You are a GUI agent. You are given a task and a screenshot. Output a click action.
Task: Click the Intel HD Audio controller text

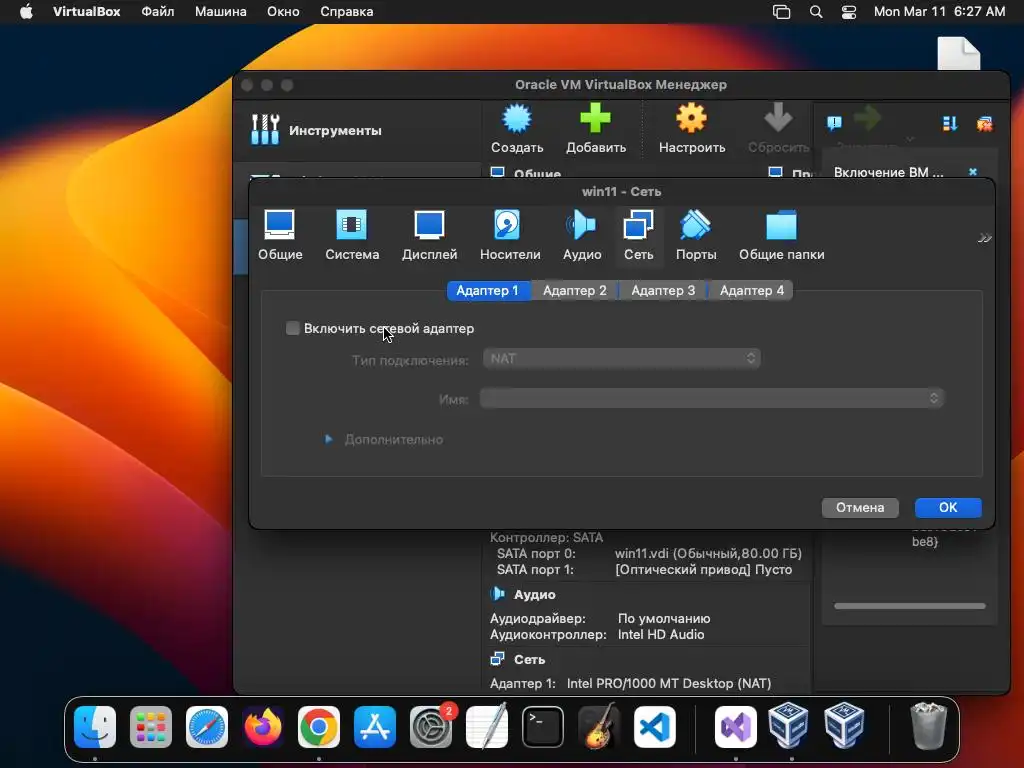tap(661, 634)
